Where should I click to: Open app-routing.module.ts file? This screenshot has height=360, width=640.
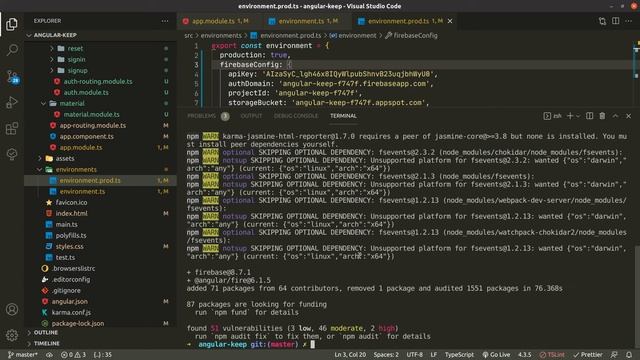[100, 125]
